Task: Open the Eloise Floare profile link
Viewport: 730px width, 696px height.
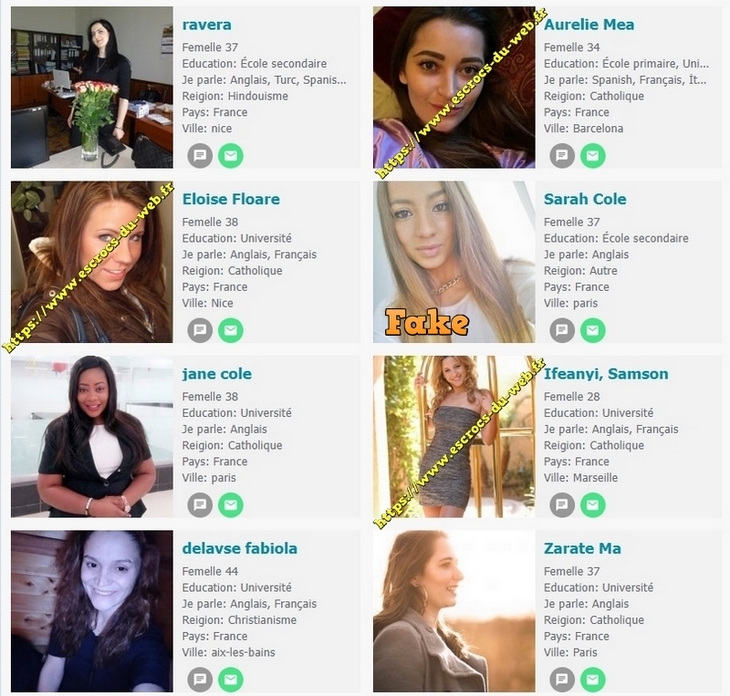Action: (x=231, y=199)
